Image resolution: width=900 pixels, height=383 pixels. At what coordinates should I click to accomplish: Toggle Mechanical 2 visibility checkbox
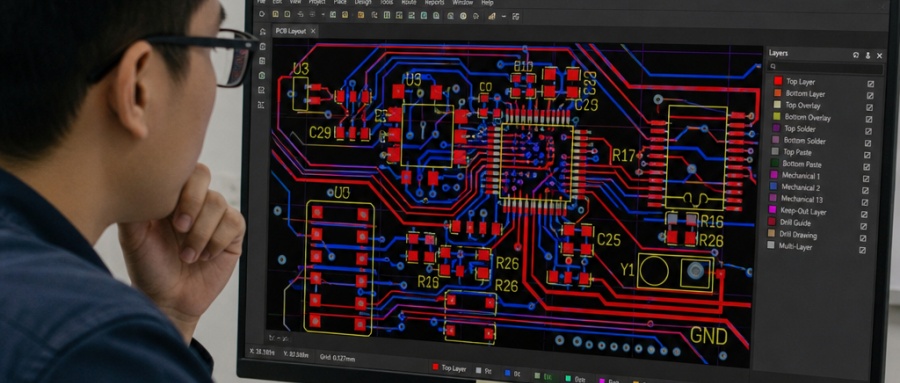tap(866, 190)
